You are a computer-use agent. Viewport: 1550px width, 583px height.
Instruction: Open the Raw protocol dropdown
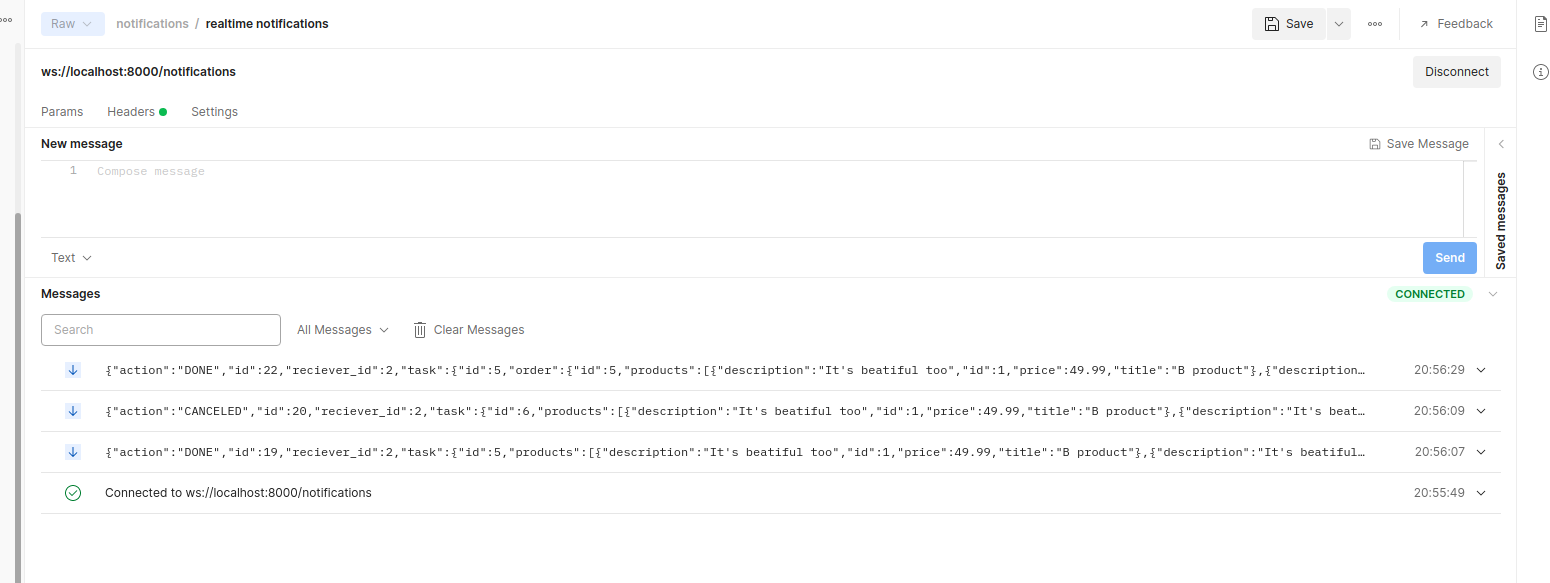coord(72,23)
